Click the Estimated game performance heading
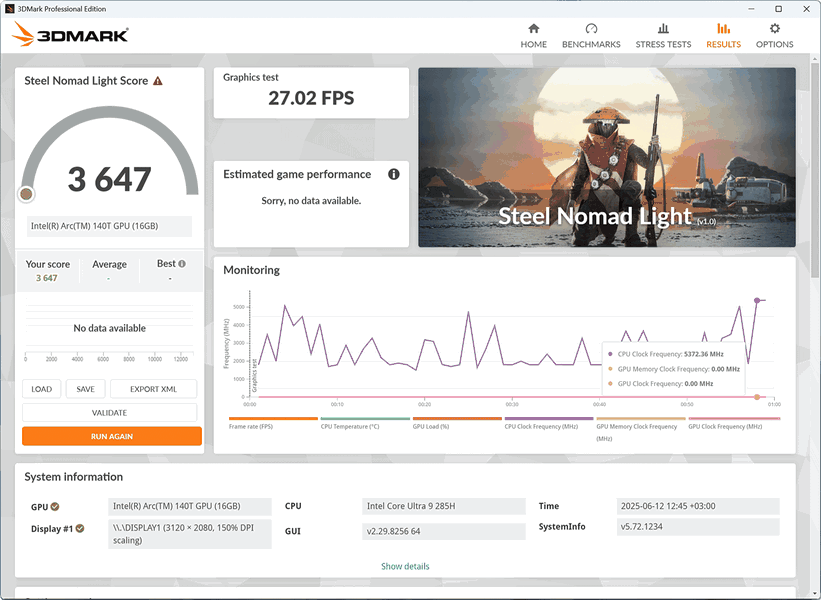The width and height of the screenshot is (821, 600). [297, 174]
